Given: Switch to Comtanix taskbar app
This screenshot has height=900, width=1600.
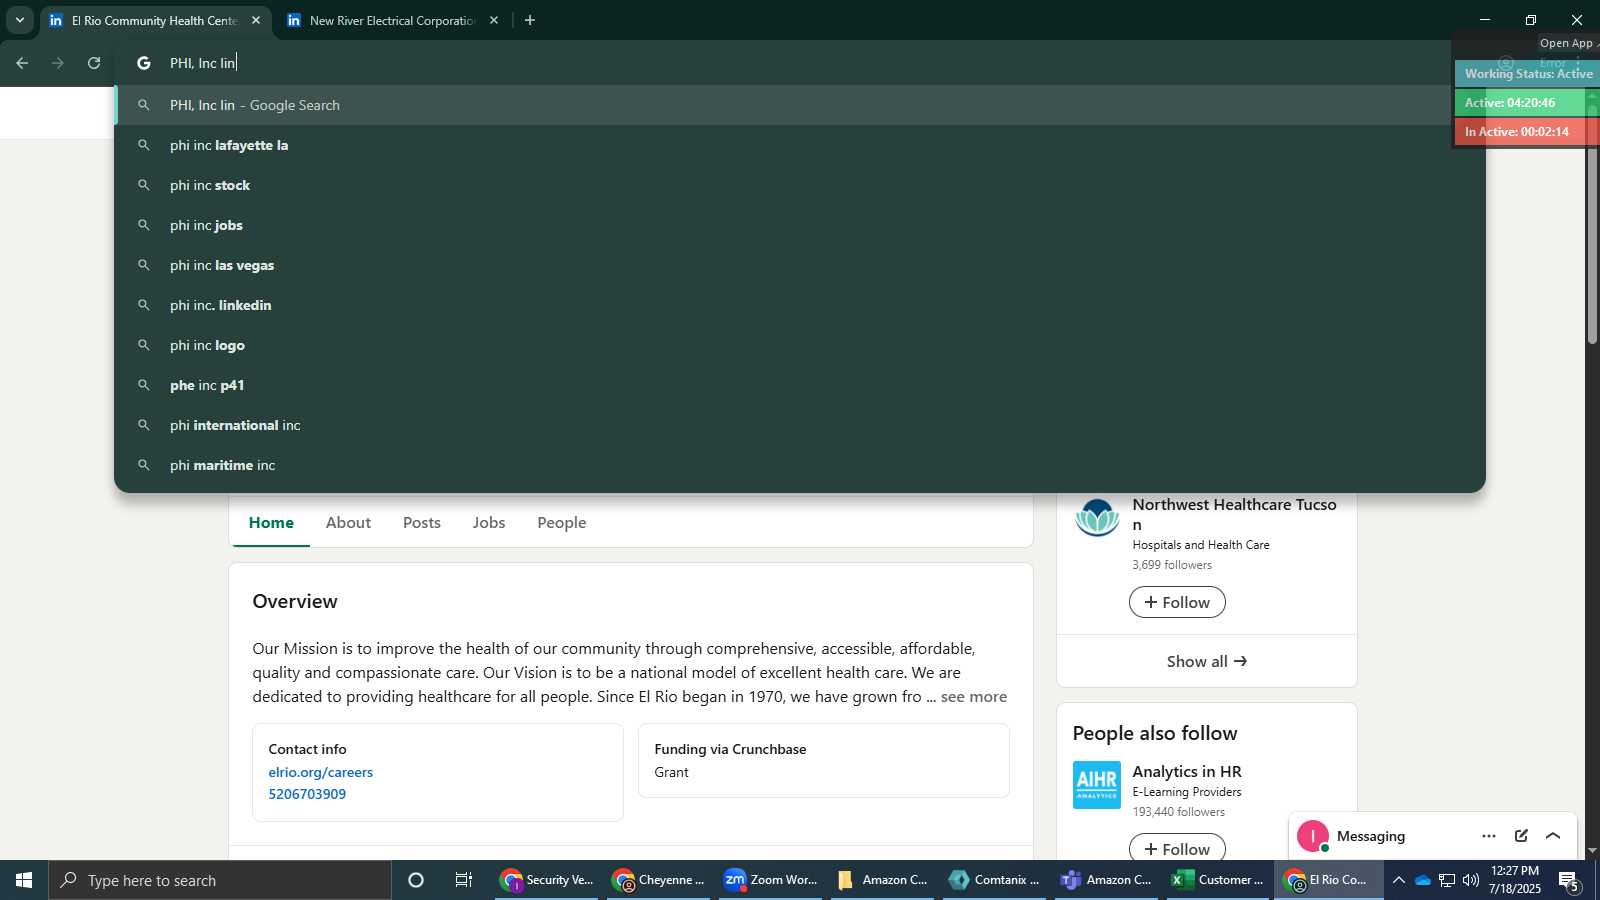Looking at the screenshot, I should (995, 880).
